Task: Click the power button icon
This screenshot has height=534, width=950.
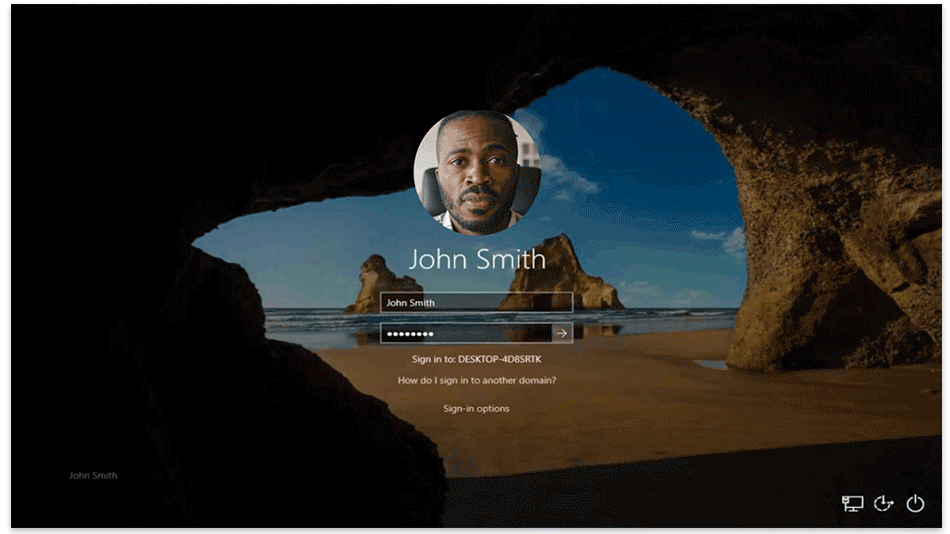Action: [x=915, y=503]
